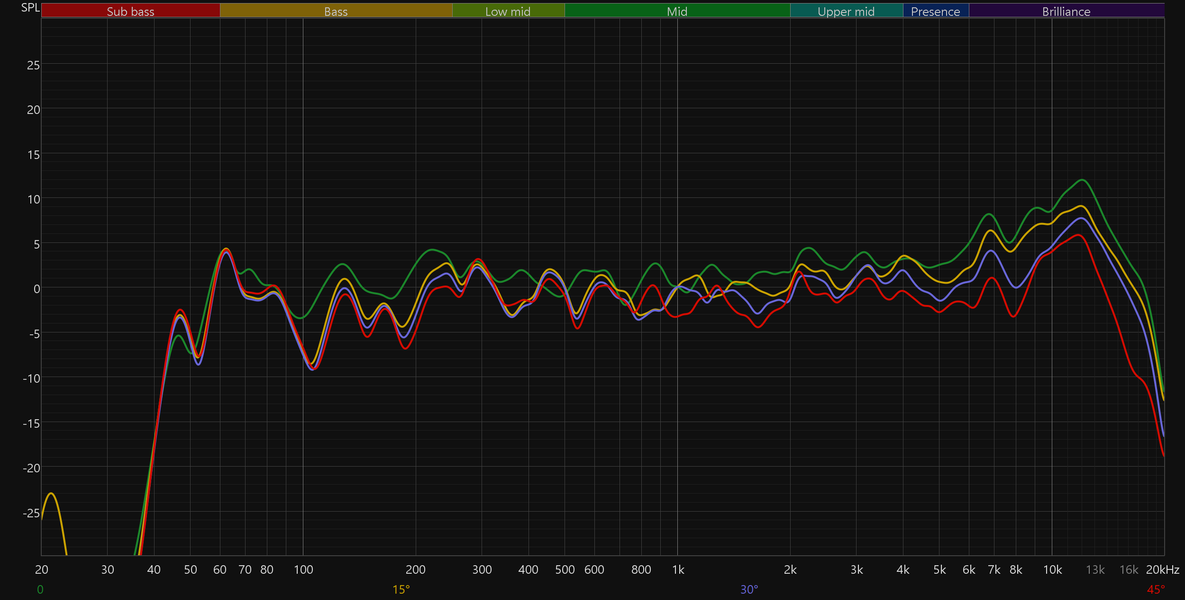Select the Bass frequency band header
The image size is (1185, 600).
point(336,11)
